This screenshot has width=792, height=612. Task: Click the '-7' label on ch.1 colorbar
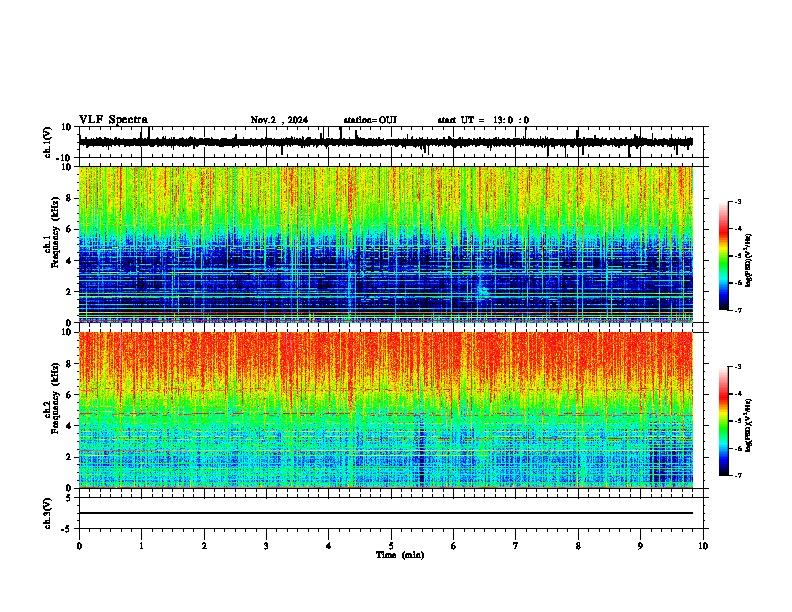tap(737, 310)
